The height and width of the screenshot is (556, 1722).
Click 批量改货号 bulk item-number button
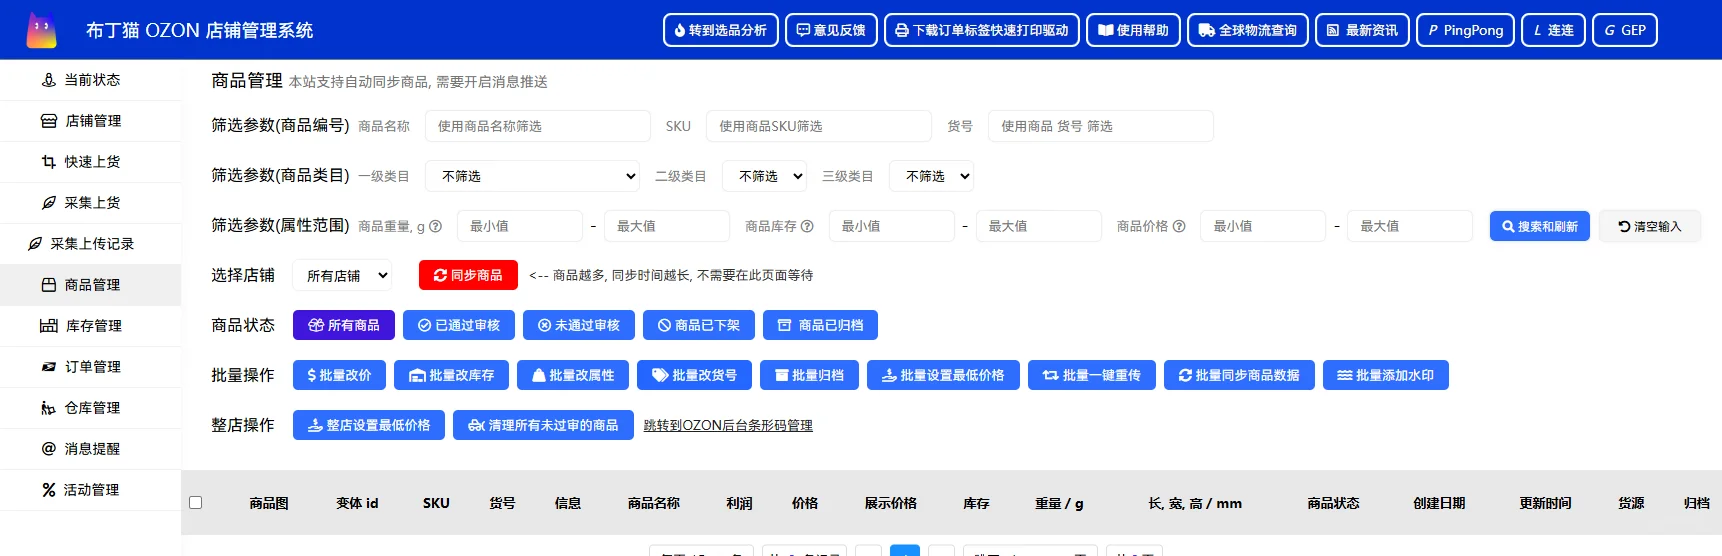pyautogui.click(x=694, y=375)
